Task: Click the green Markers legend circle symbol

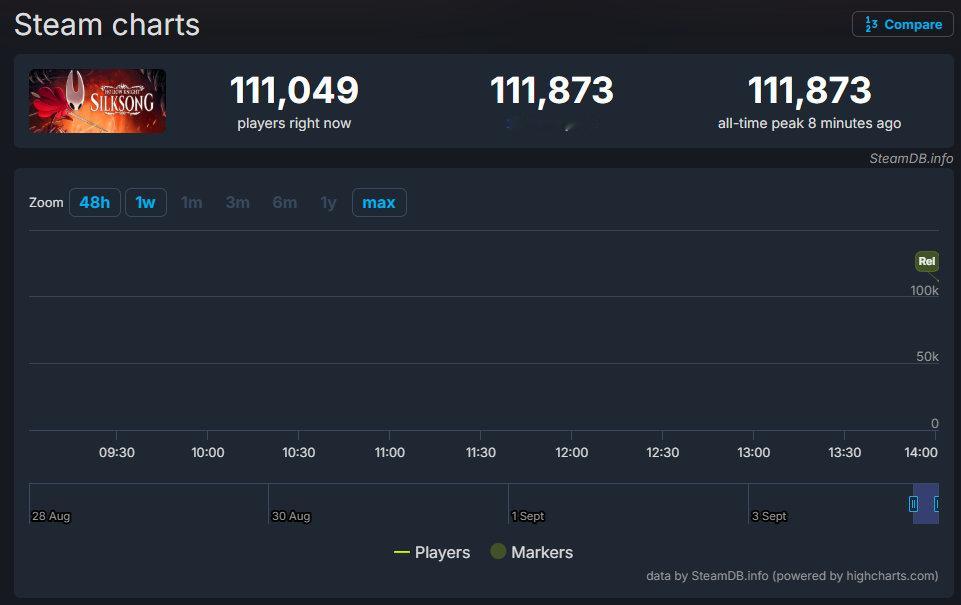Action: (498, 551)
